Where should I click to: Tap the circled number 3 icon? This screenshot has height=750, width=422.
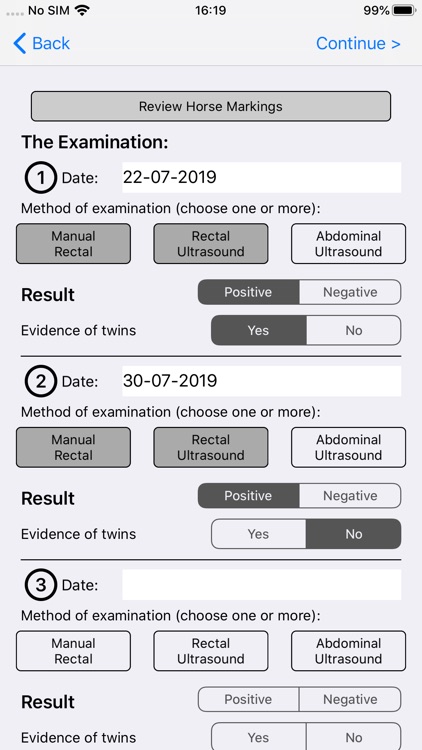click(41, 585)
